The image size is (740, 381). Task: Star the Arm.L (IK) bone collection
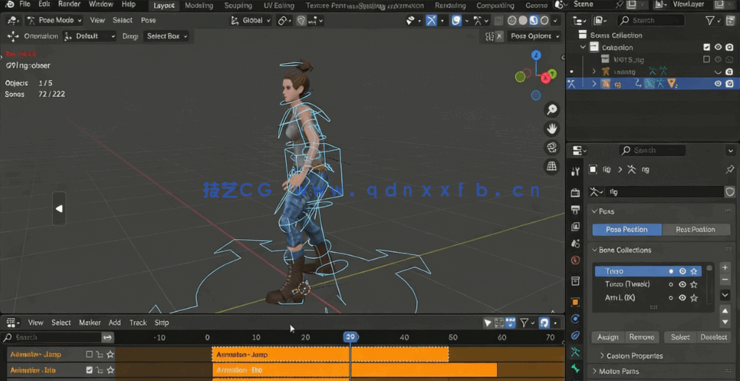click(694, 298)
